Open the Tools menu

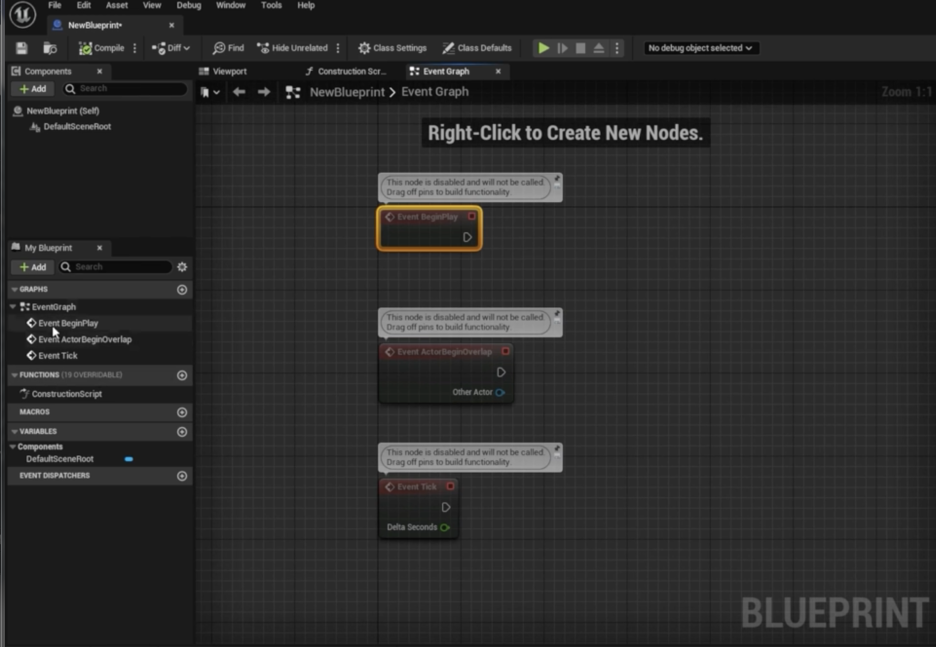[271, 5]
